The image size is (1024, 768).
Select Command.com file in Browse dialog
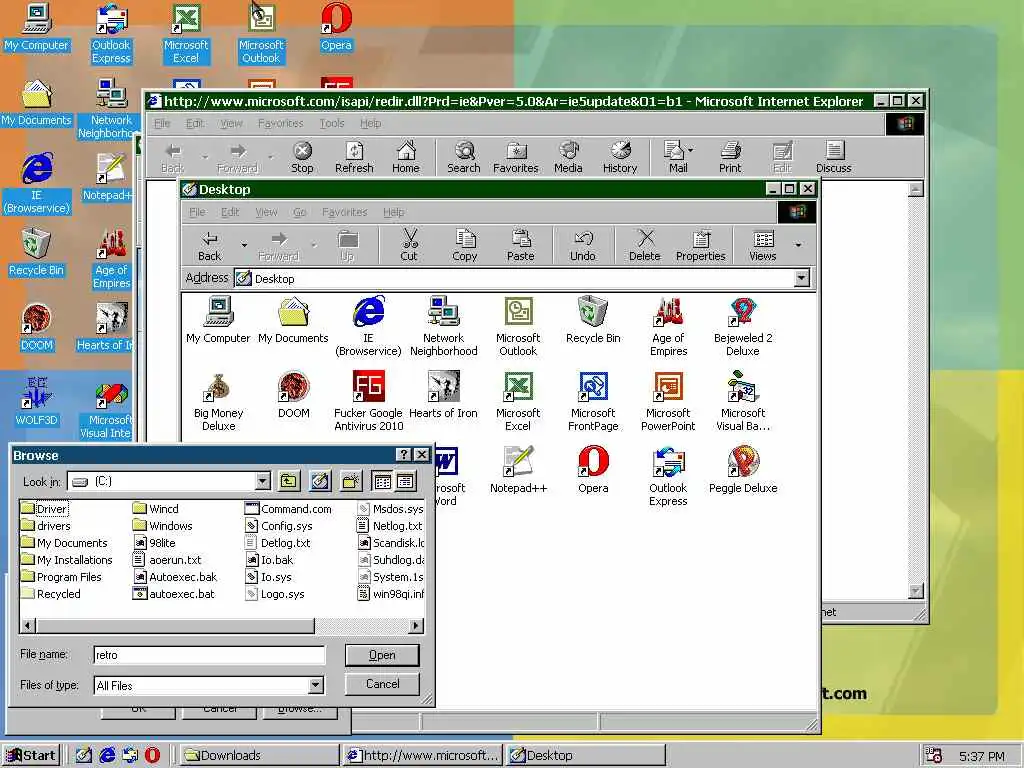point(288,509)
